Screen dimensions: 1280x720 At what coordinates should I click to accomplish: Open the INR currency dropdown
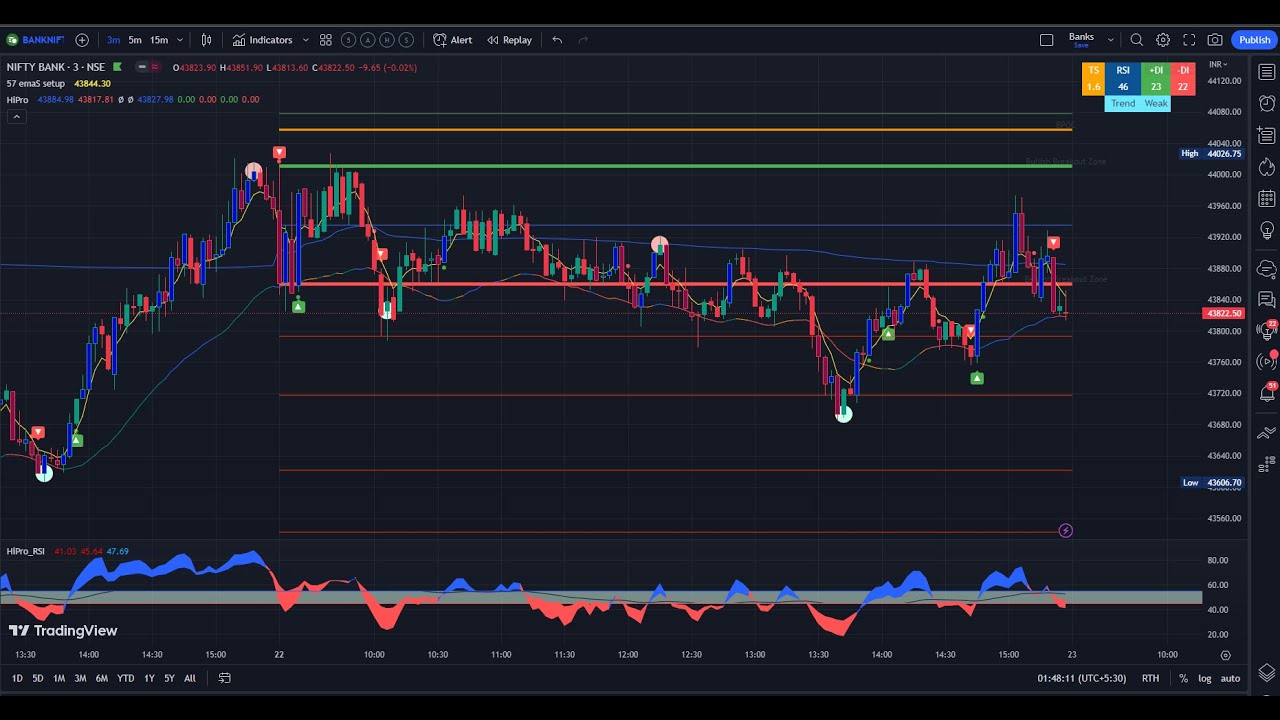point(1218,64)
